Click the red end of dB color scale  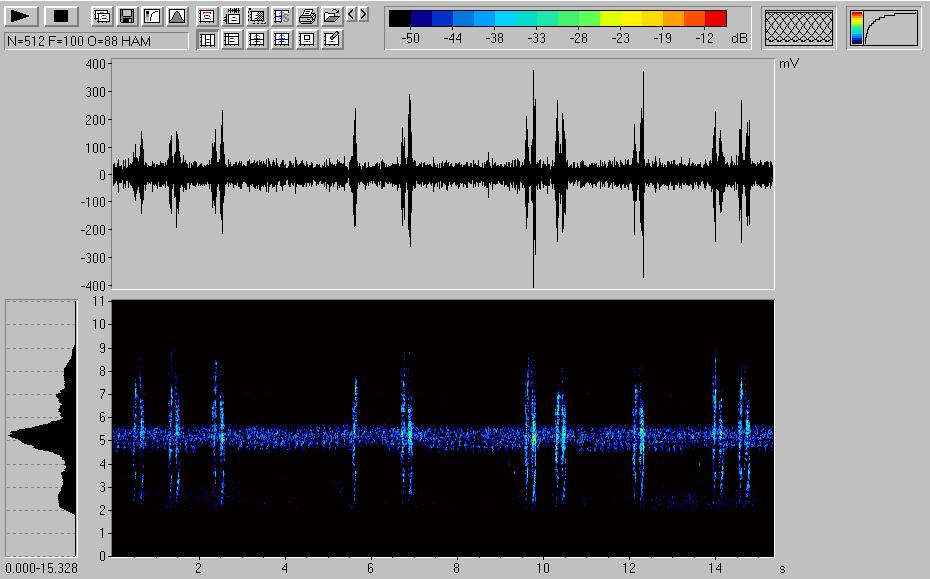coord(715,18)
